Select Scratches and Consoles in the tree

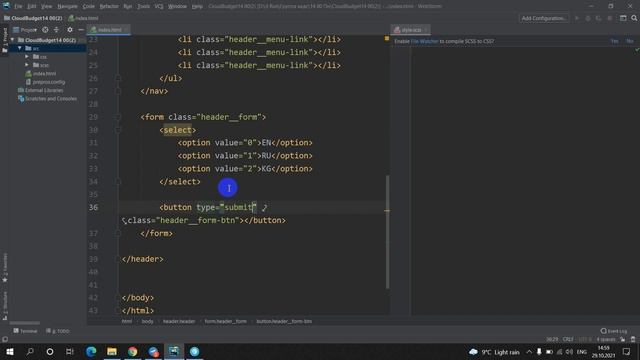pos(47,98)
